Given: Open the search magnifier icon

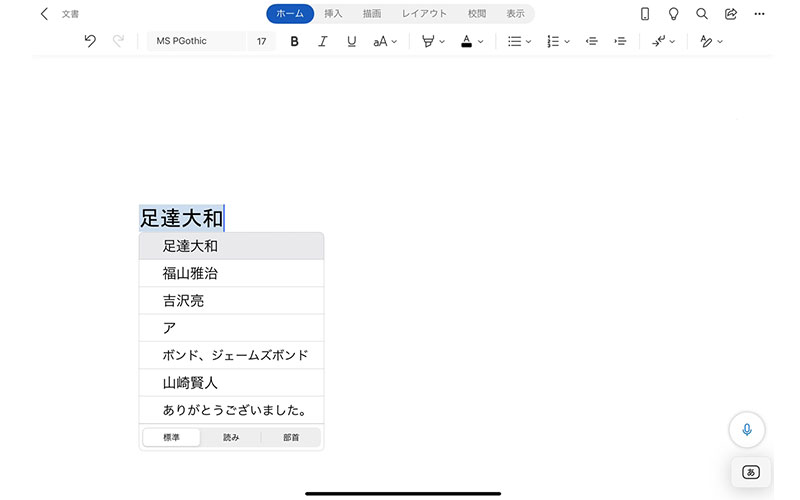Looking at the screenshot, I should pyautogui.click(x=702, y=14).
